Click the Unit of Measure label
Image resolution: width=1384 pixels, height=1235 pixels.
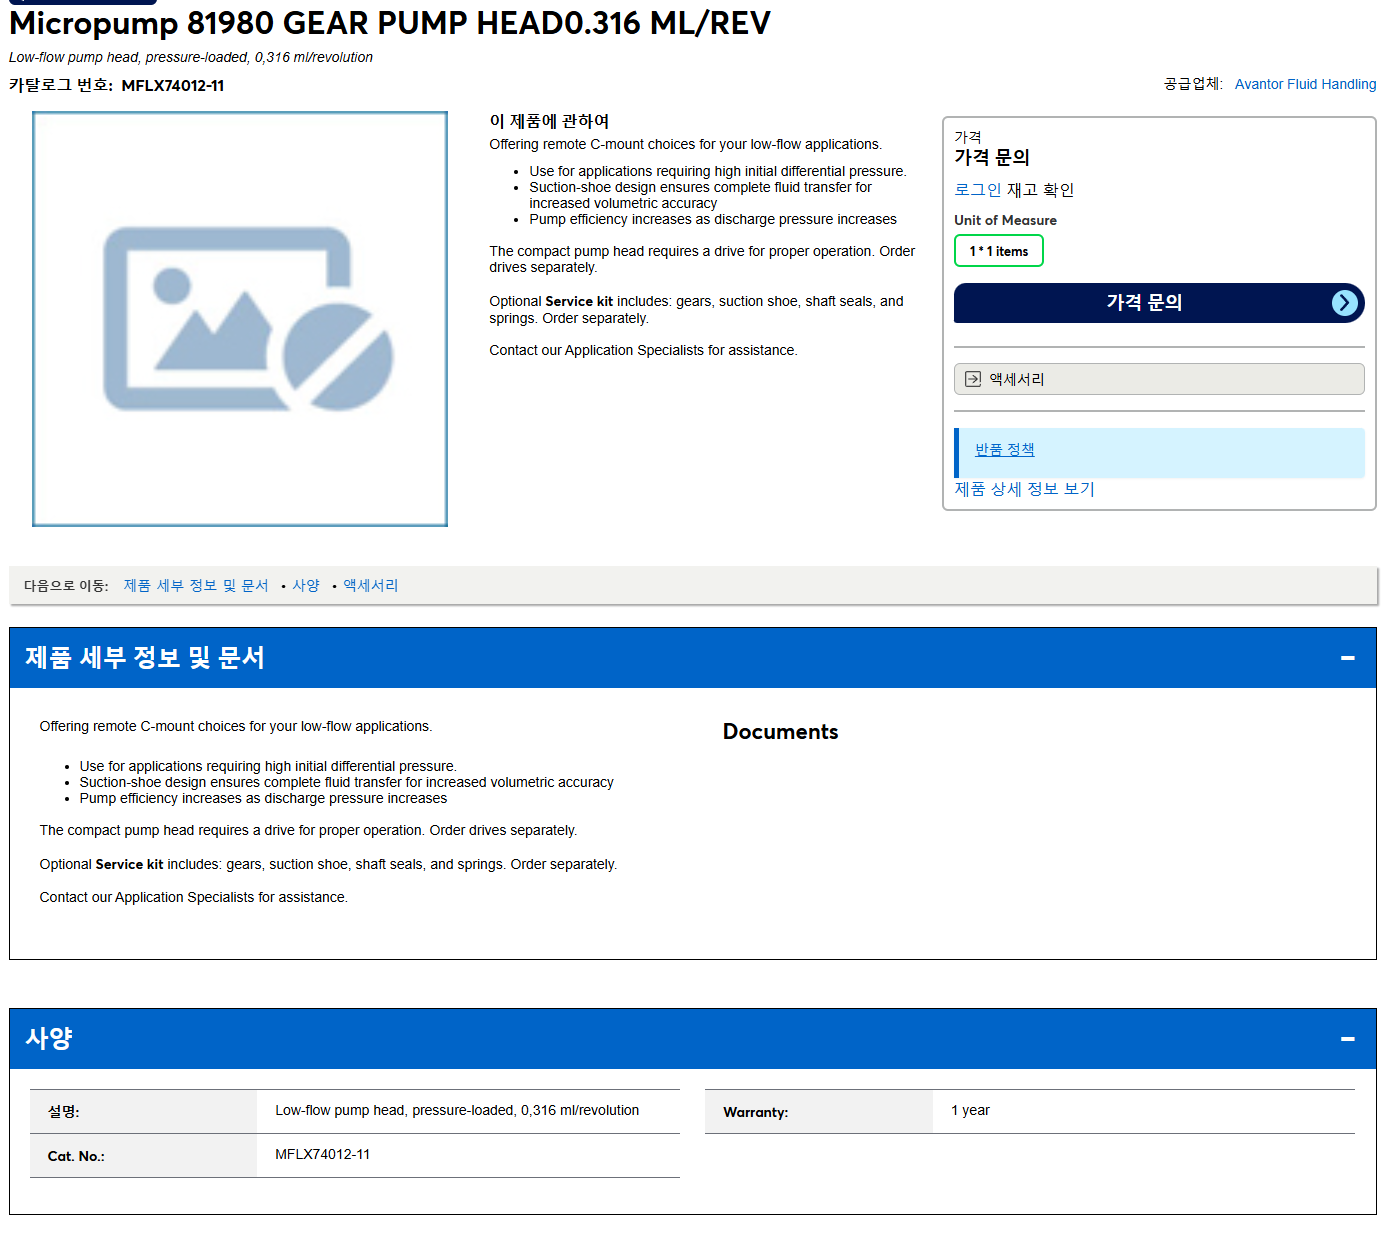[1005, 220]
